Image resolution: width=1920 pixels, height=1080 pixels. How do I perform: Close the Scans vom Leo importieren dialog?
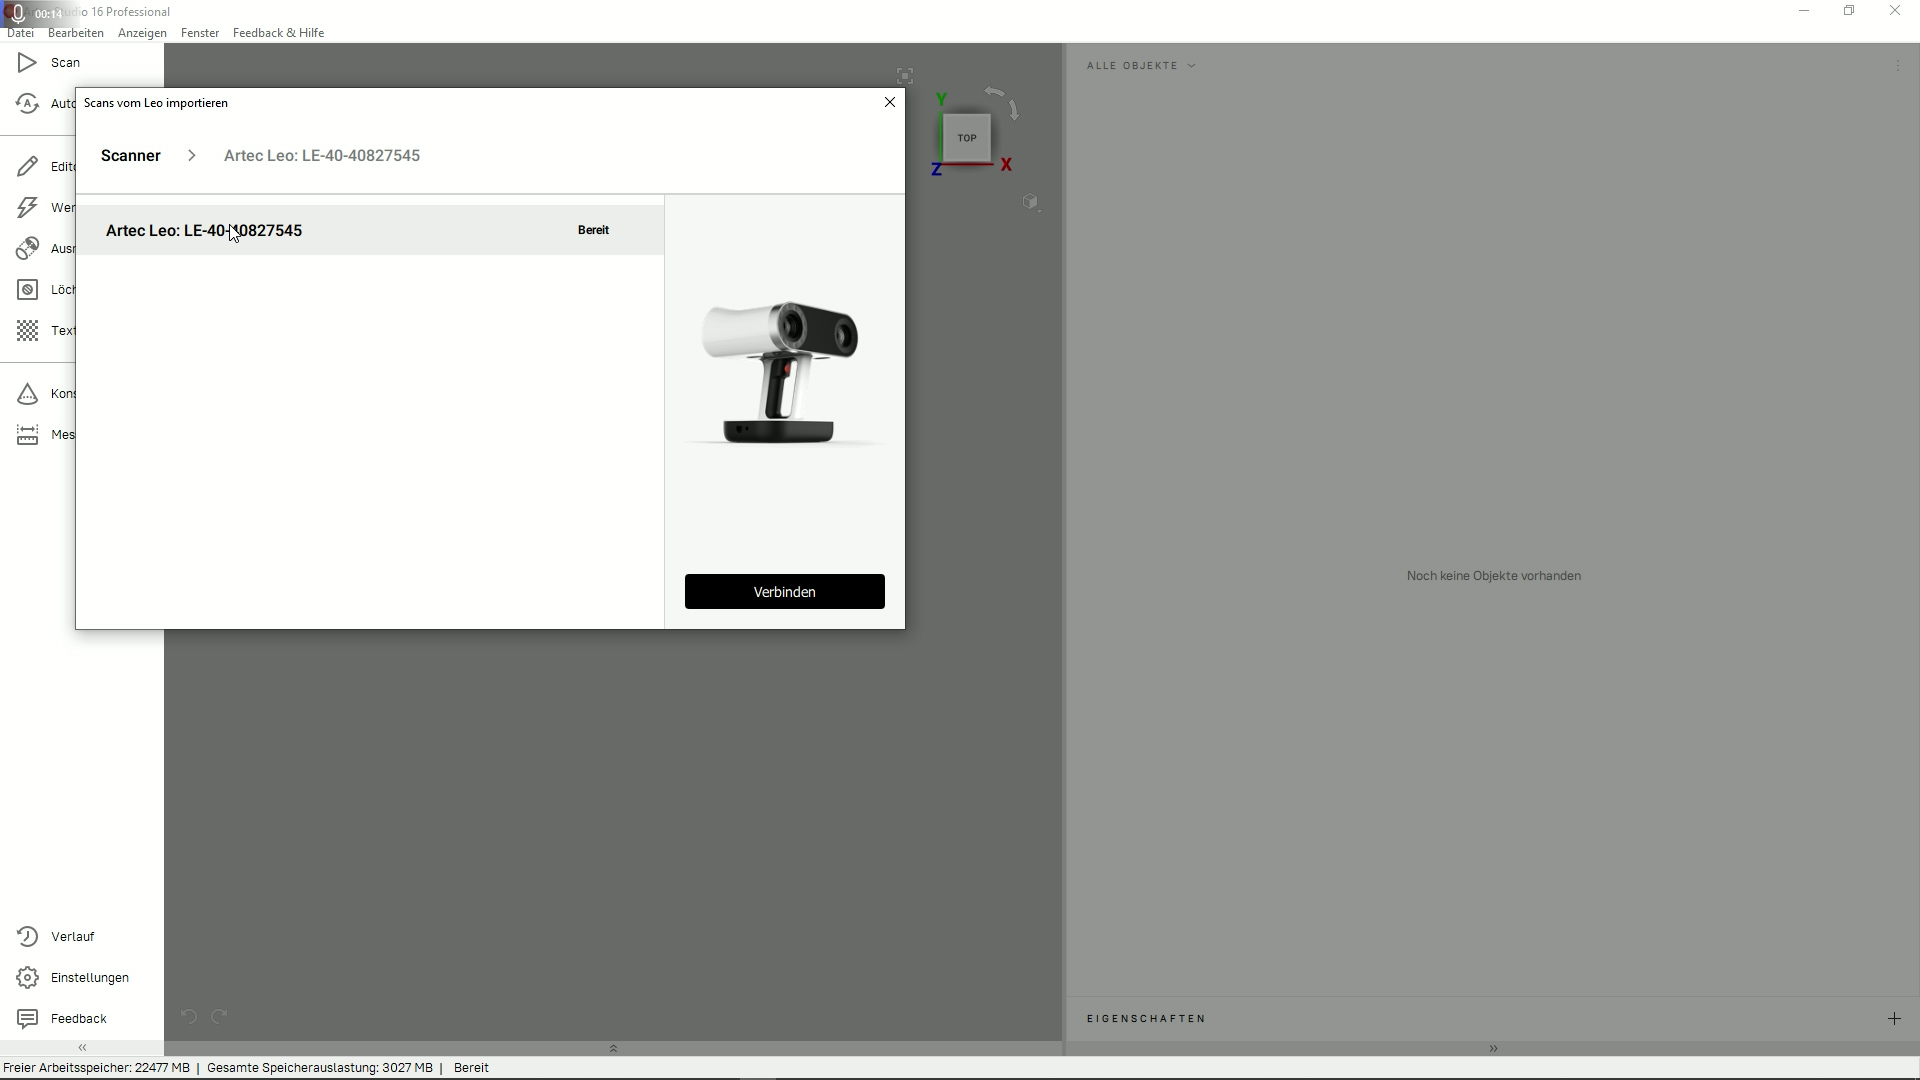tap(890, 102)
